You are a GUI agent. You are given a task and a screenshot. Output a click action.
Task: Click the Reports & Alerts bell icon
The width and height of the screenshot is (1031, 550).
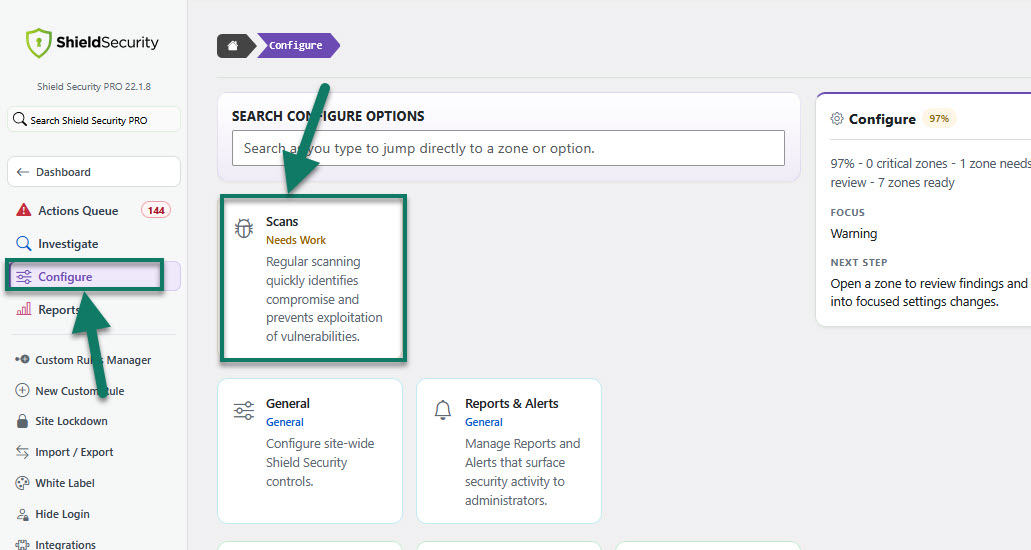point(443,410)
